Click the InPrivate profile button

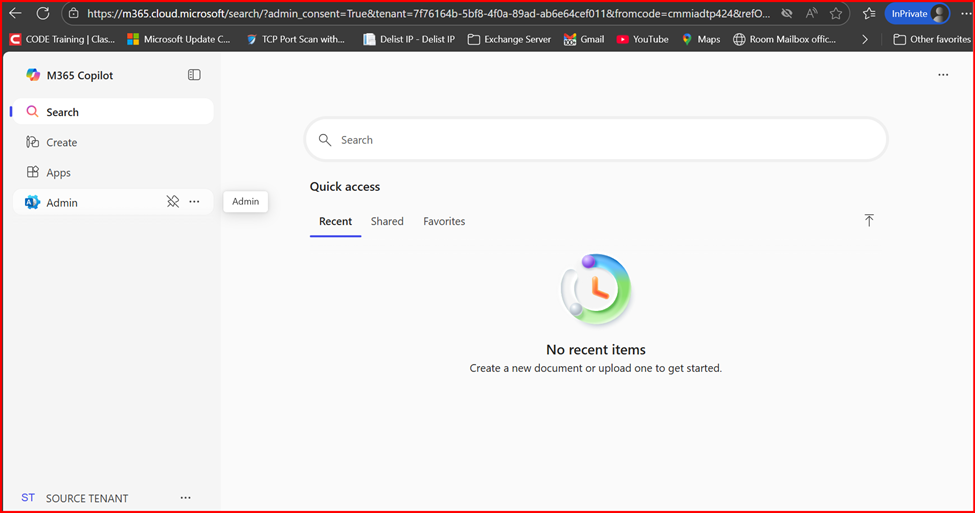click(916, 14)
